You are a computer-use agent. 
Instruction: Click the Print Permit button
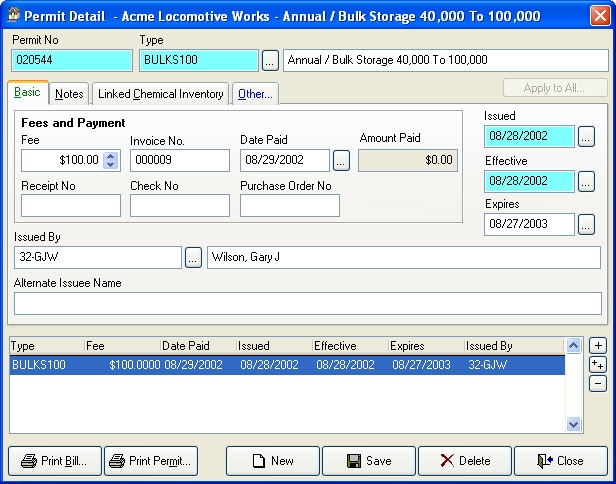(x=151, y=461)
